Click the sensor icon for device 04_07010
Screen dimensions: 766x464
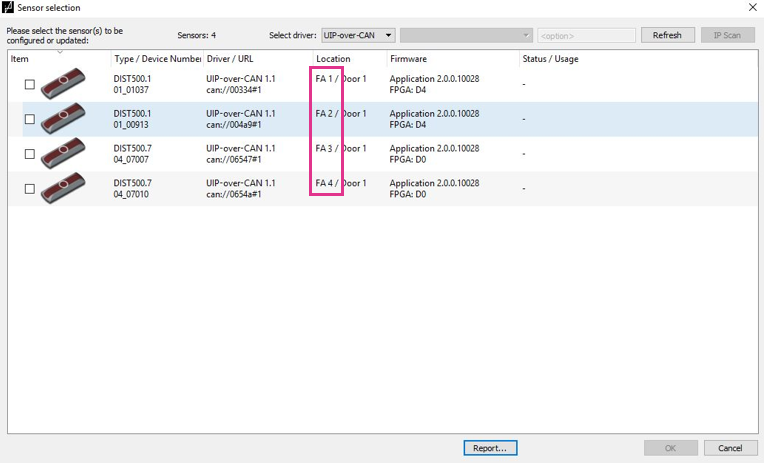point(63,188)
